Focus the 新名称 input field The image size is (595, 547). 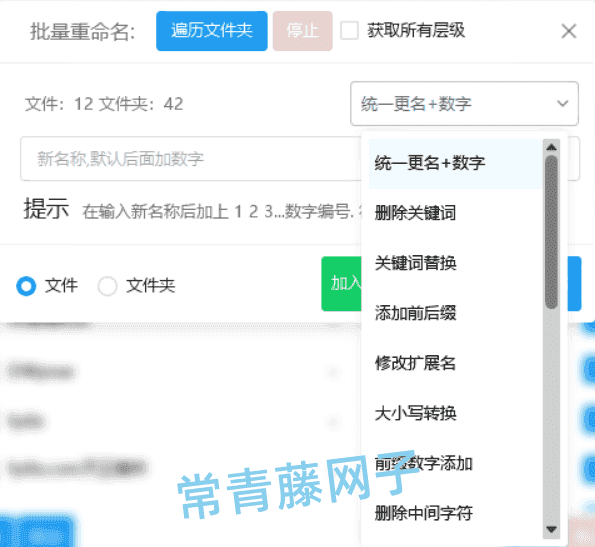[x=191, y=159]
